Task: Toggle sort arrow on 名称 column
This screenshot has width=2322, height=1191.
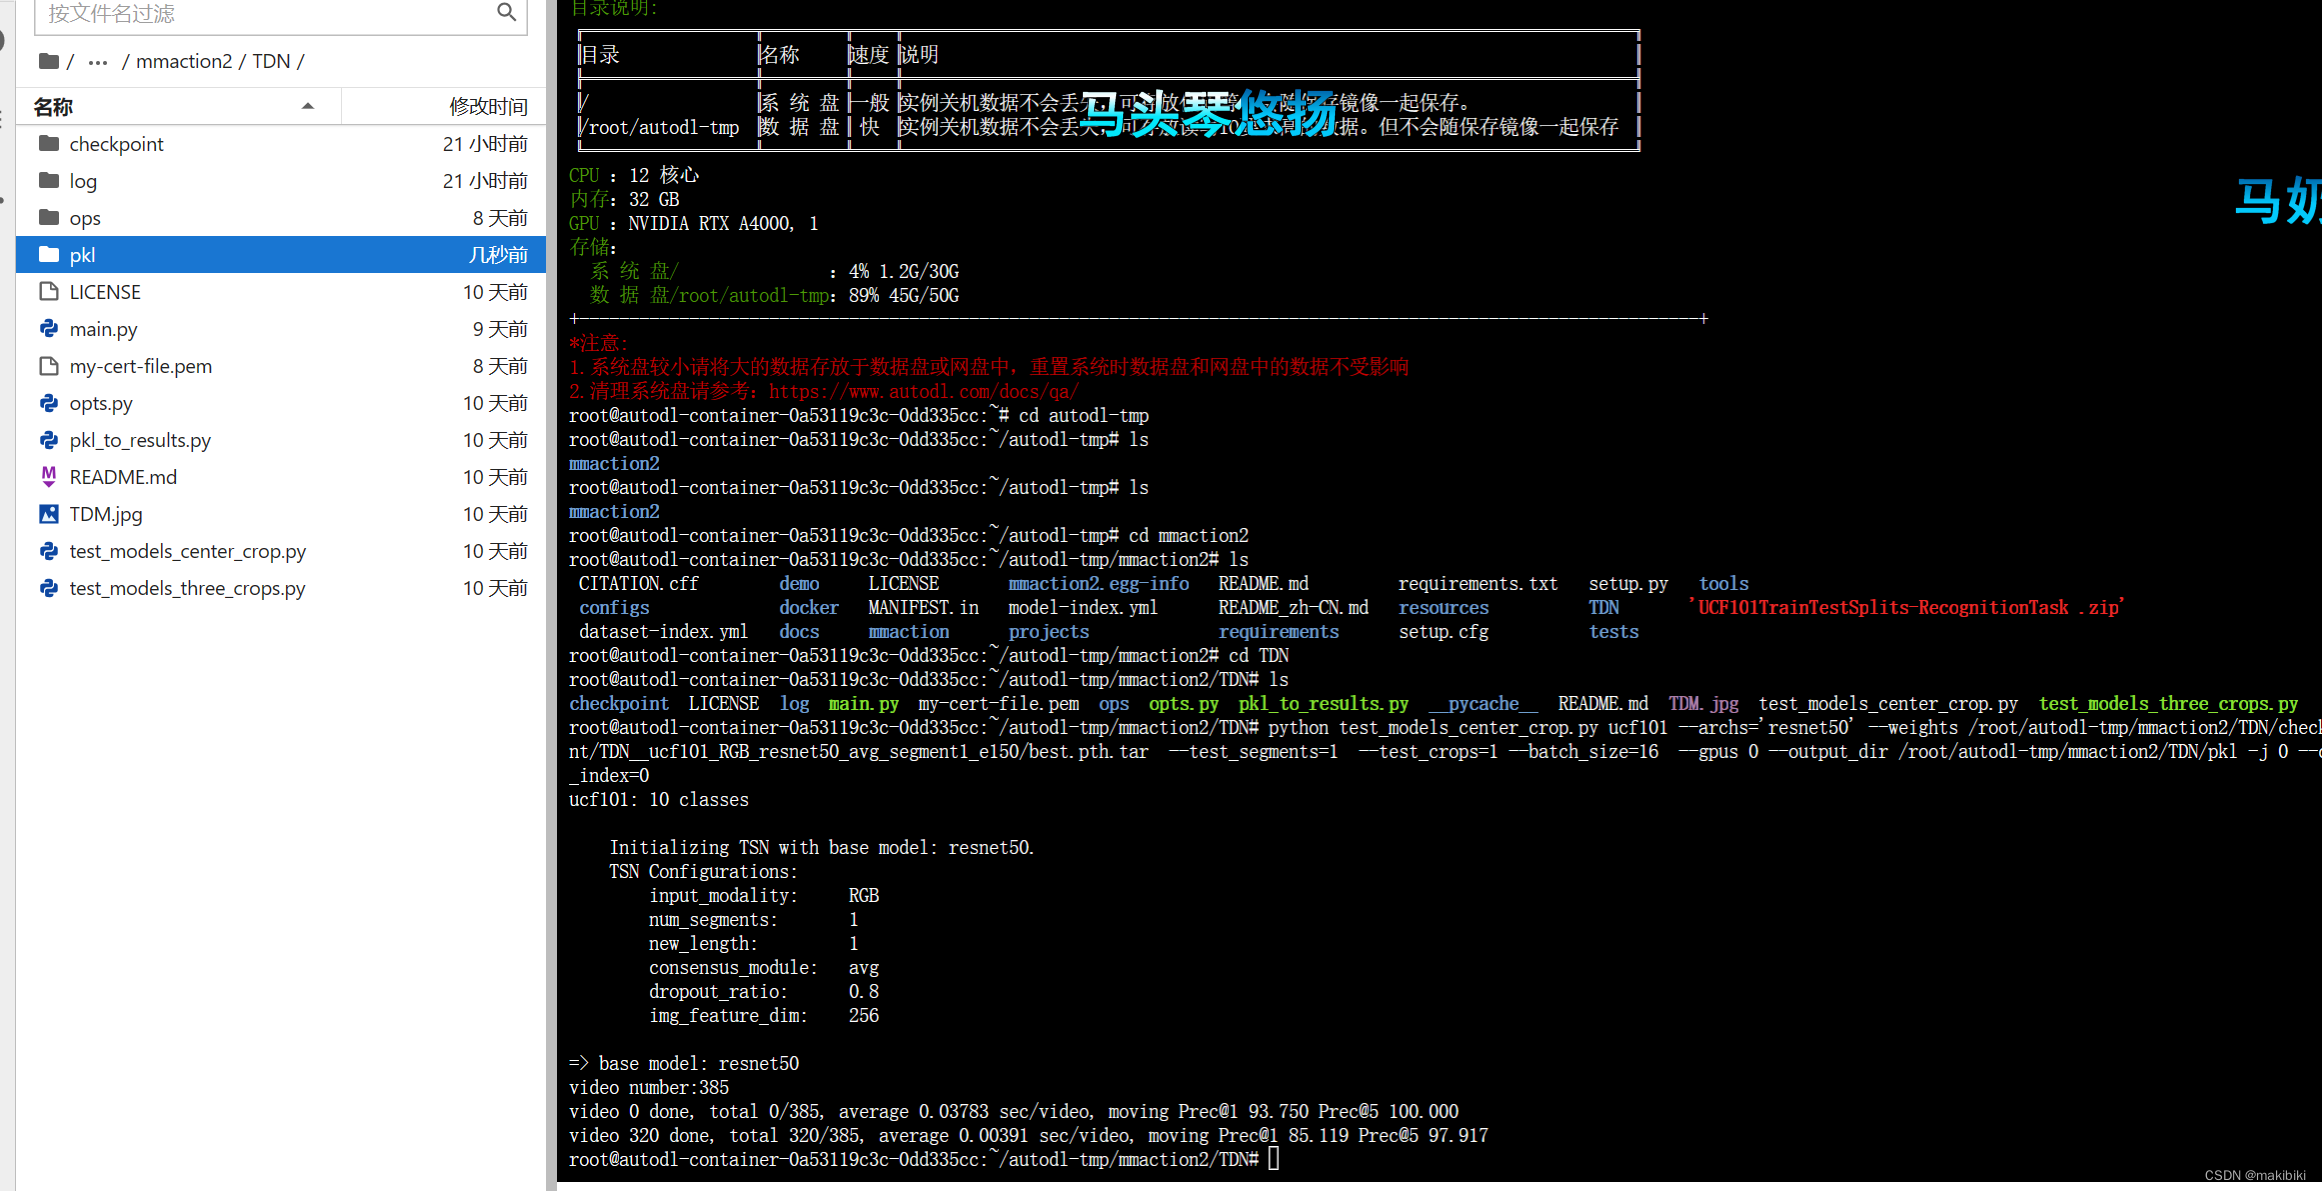Action: pos(308,106)
